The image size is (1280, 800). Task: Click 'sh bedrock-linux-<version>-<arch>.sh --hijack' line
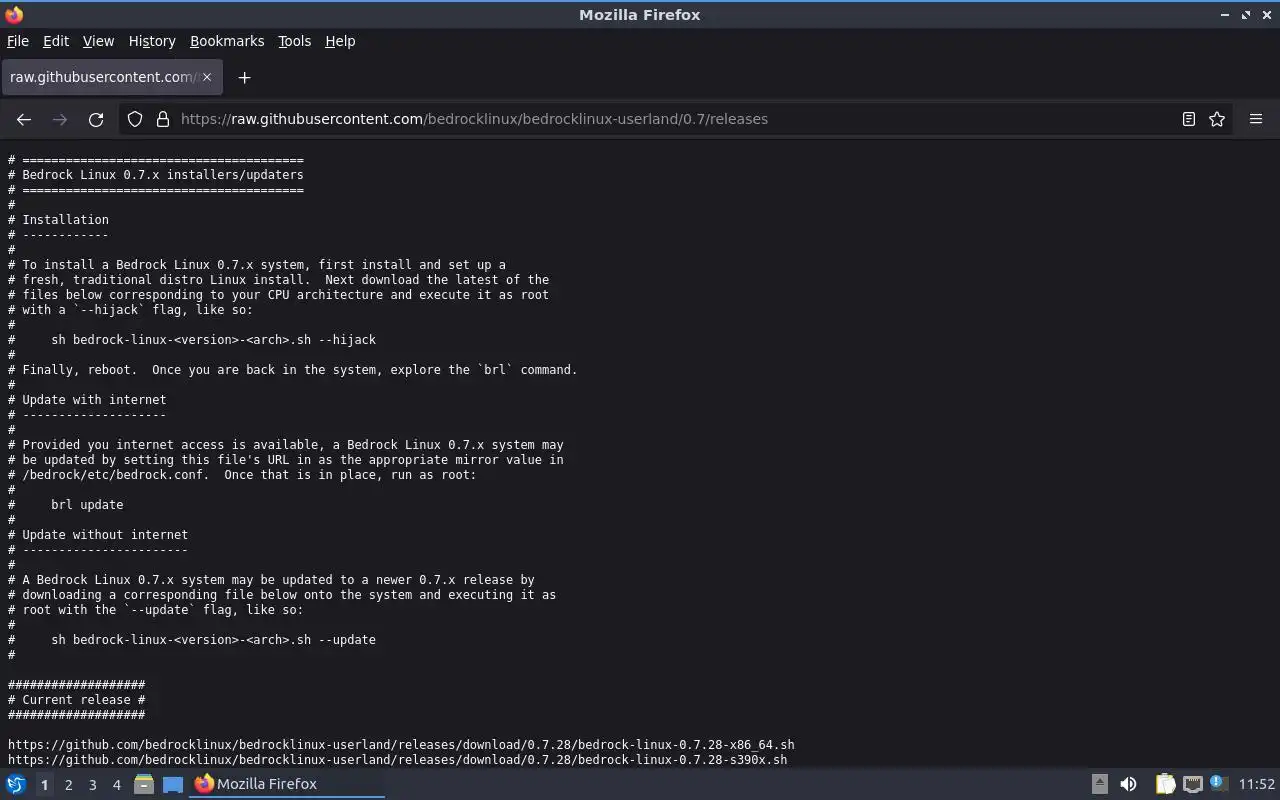point(213,340)
